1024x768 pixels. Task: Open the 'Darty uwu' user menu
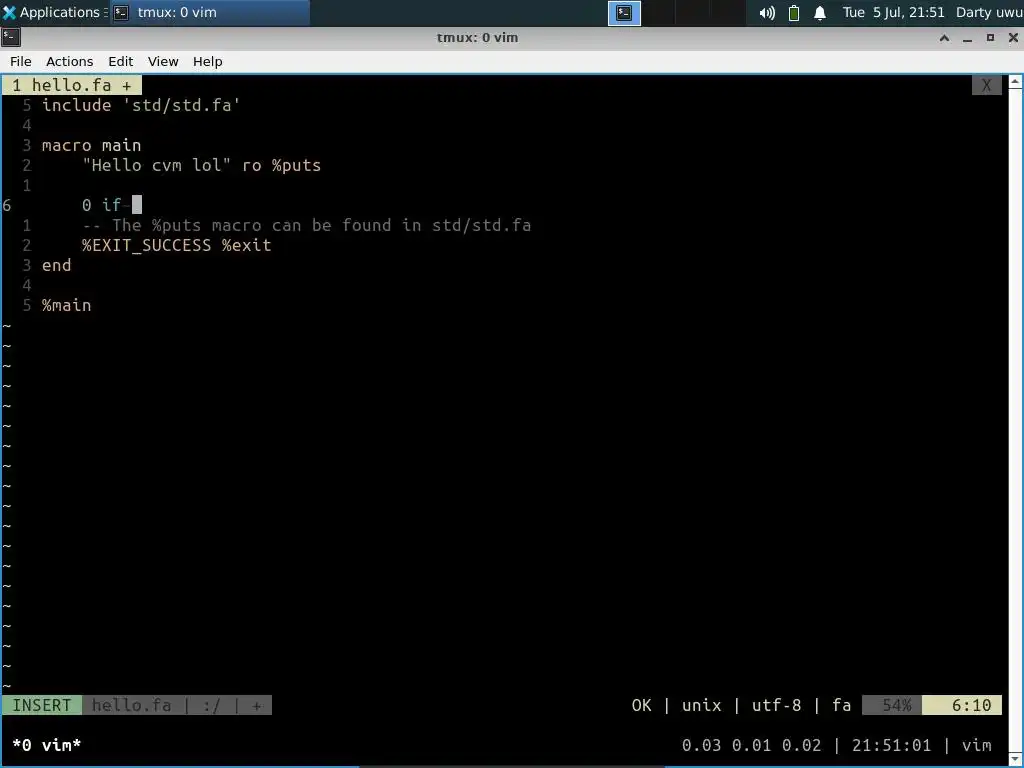tap(989, 12)
